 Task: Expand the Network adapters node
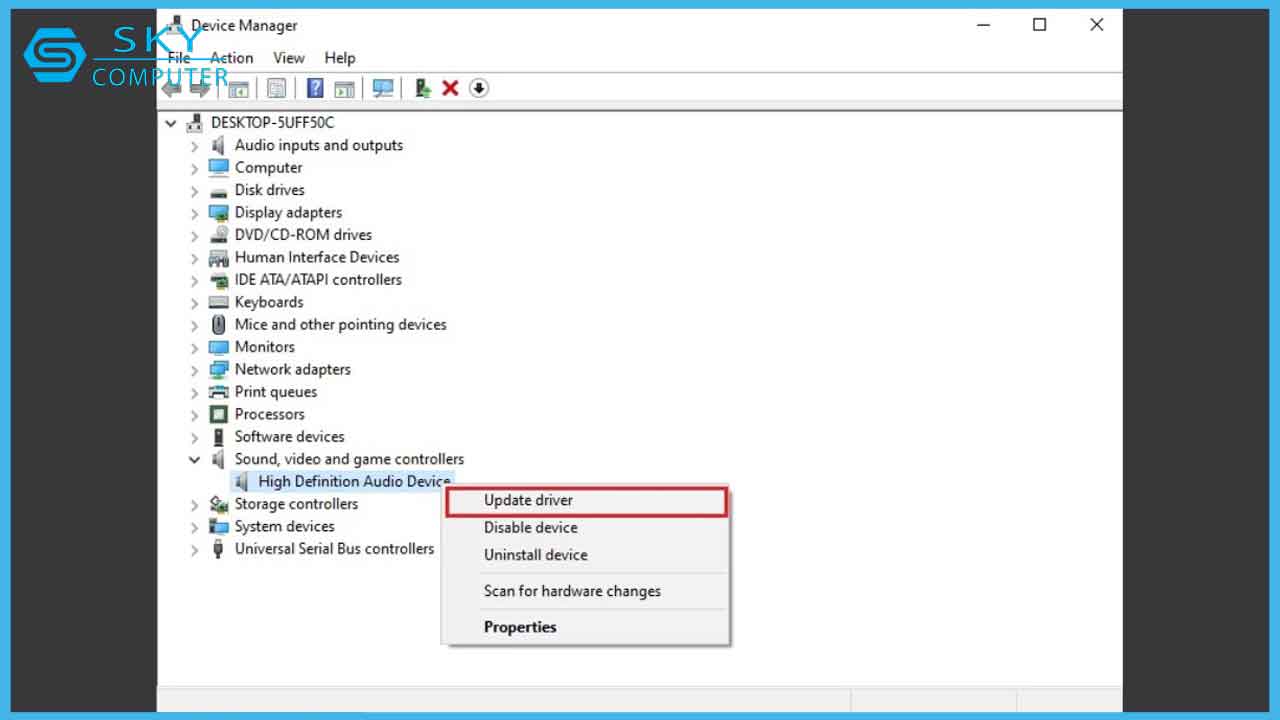(194, 370)
